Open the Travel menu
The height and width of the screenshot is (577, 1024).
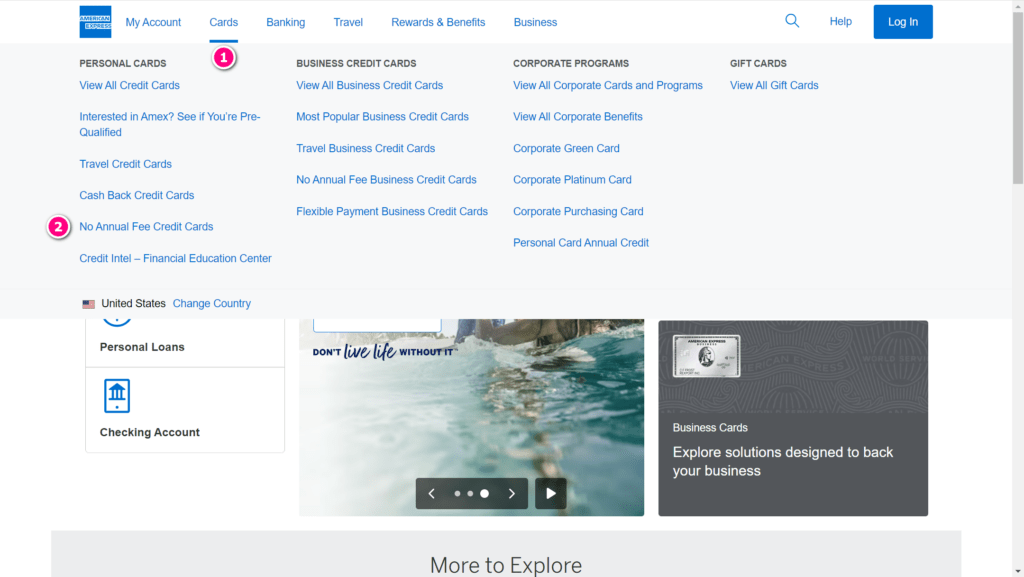coord(348,22)
